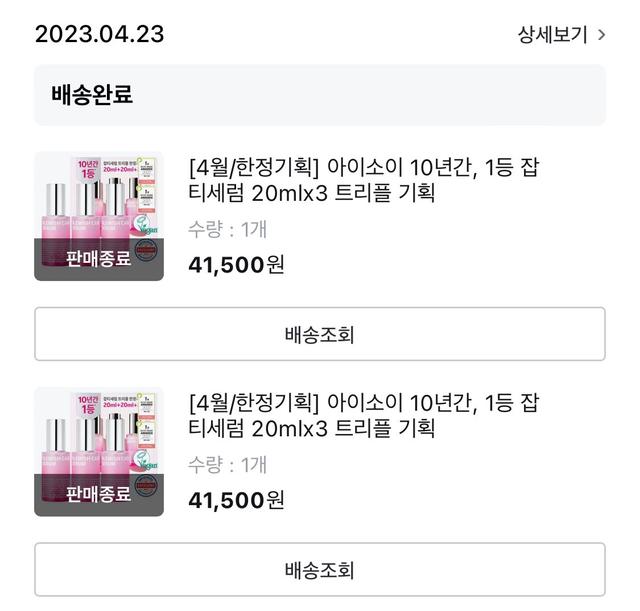Open the second 아이소이 잡티세럼 product title
640x611 pixels.
pyautogui.click(x=363, y=415)
